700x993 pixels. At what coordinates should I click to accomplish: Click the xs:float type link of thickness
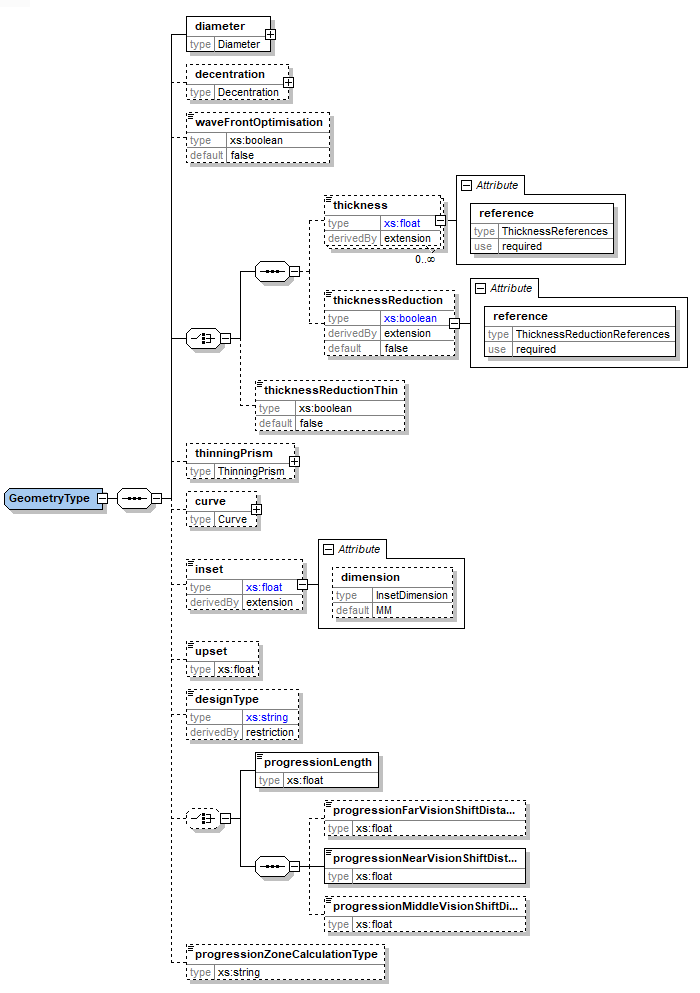tap(402, 223)
